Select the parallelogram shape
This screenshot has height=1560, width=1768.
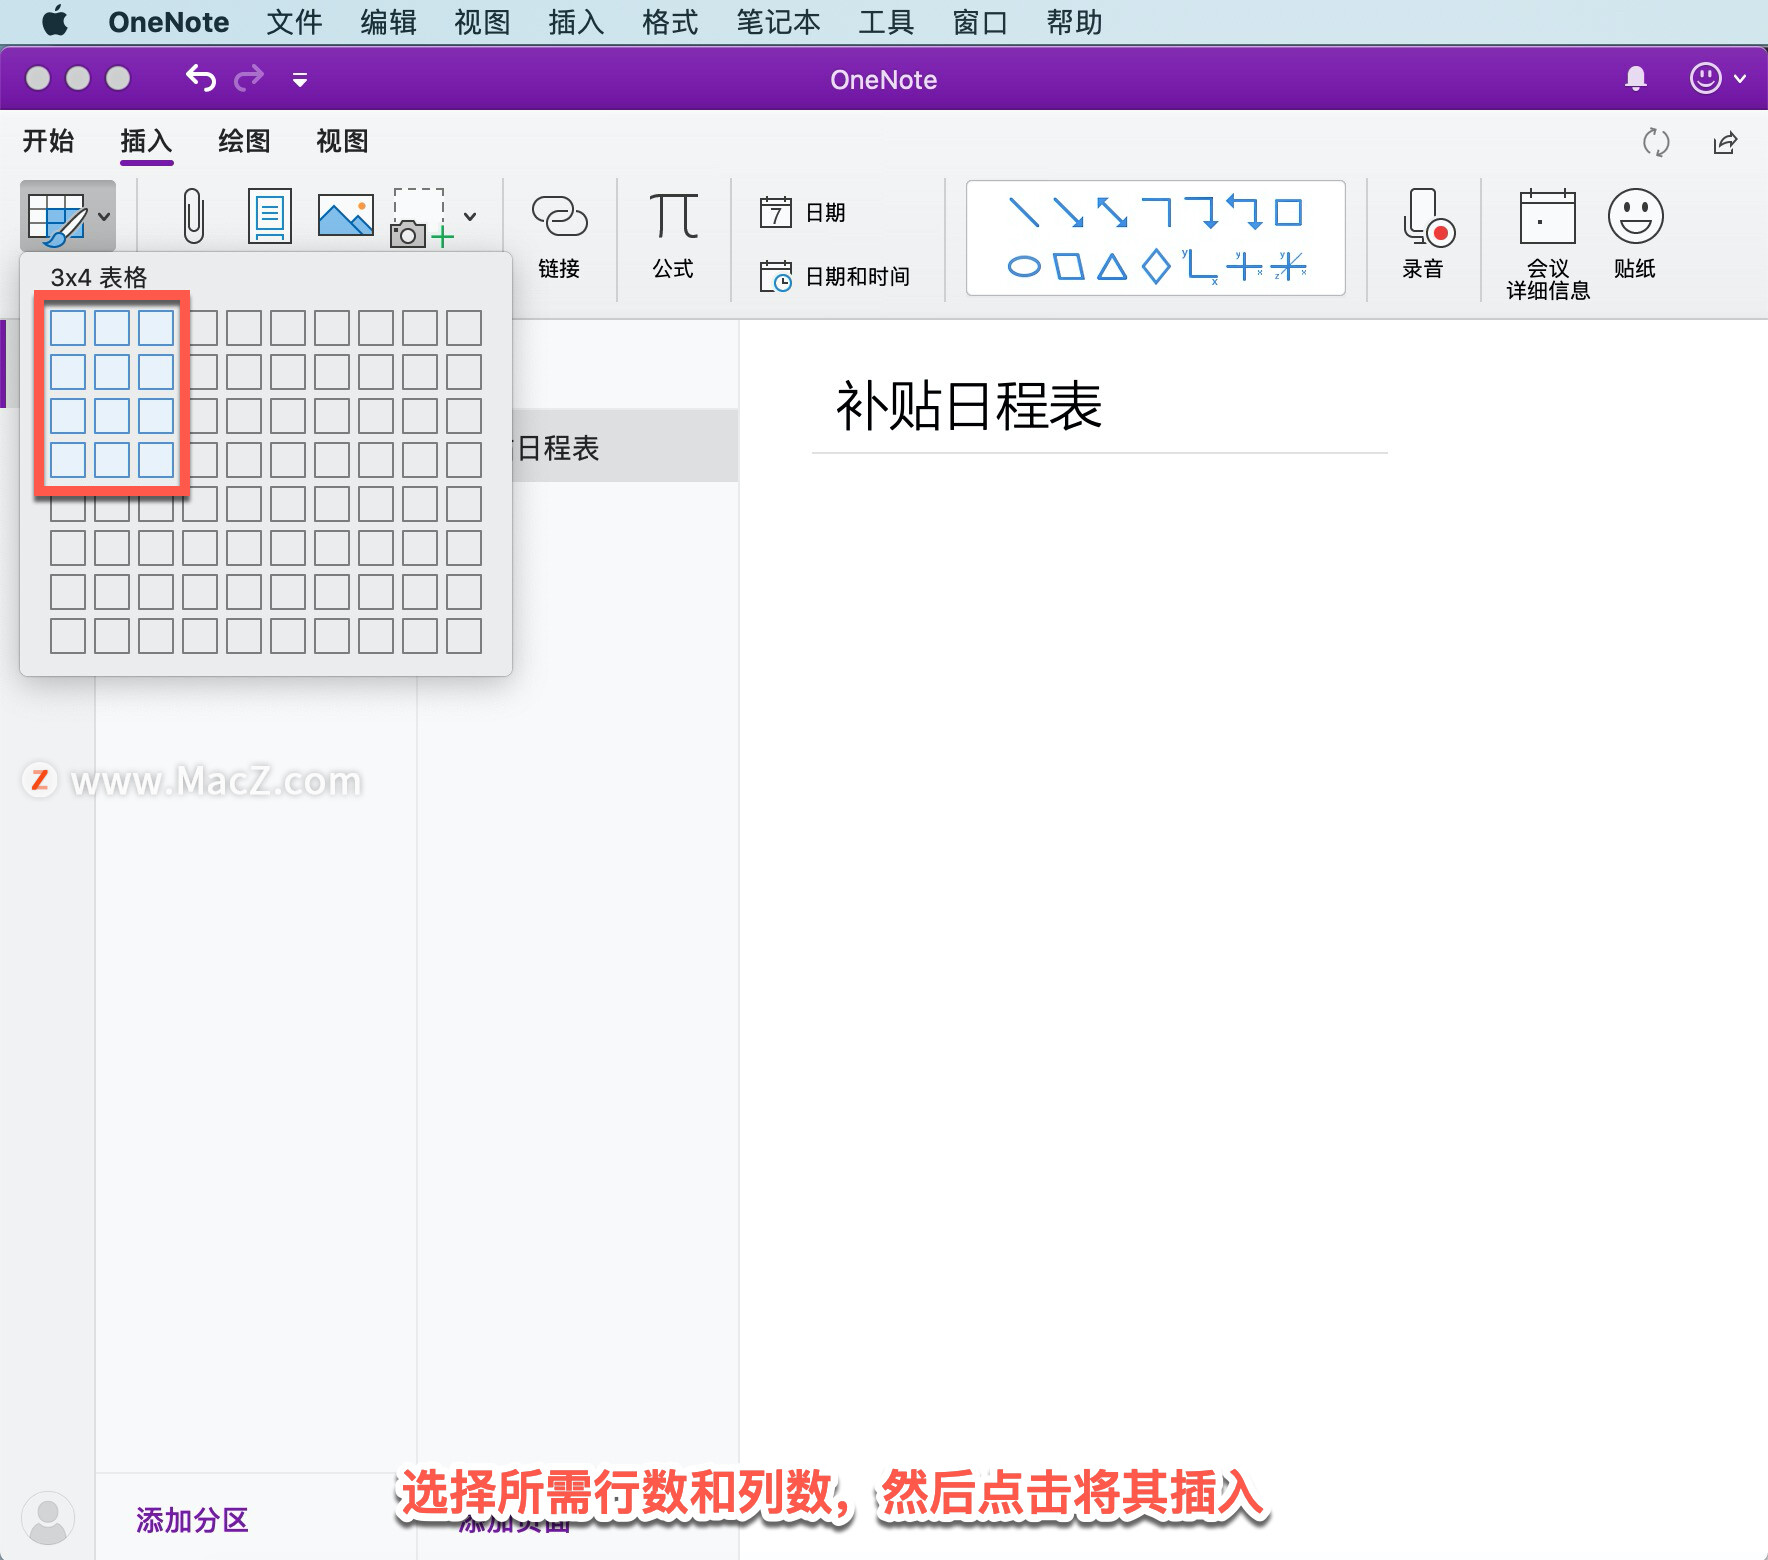[x=1068, y=266]
